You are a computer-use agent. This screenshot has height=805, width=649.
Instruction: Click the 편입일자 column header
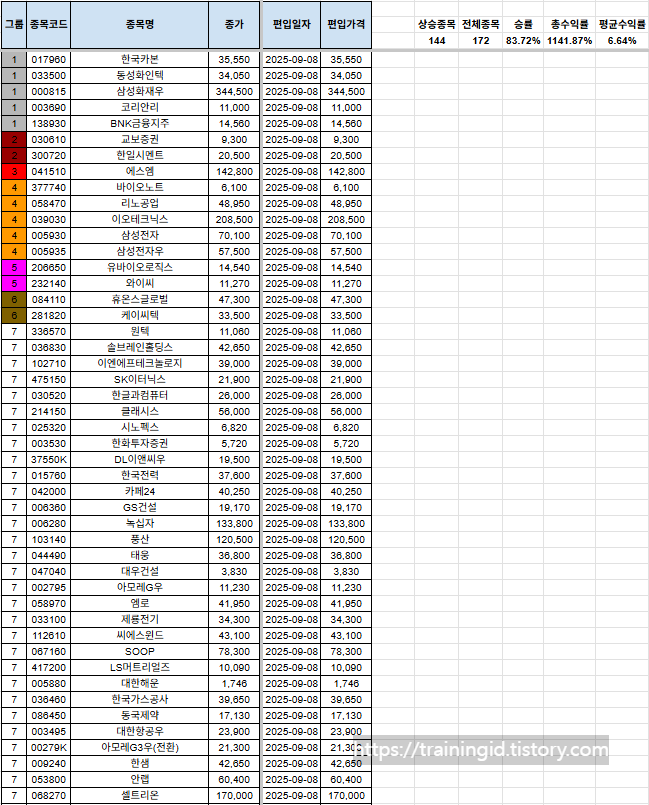pos(292,25)
